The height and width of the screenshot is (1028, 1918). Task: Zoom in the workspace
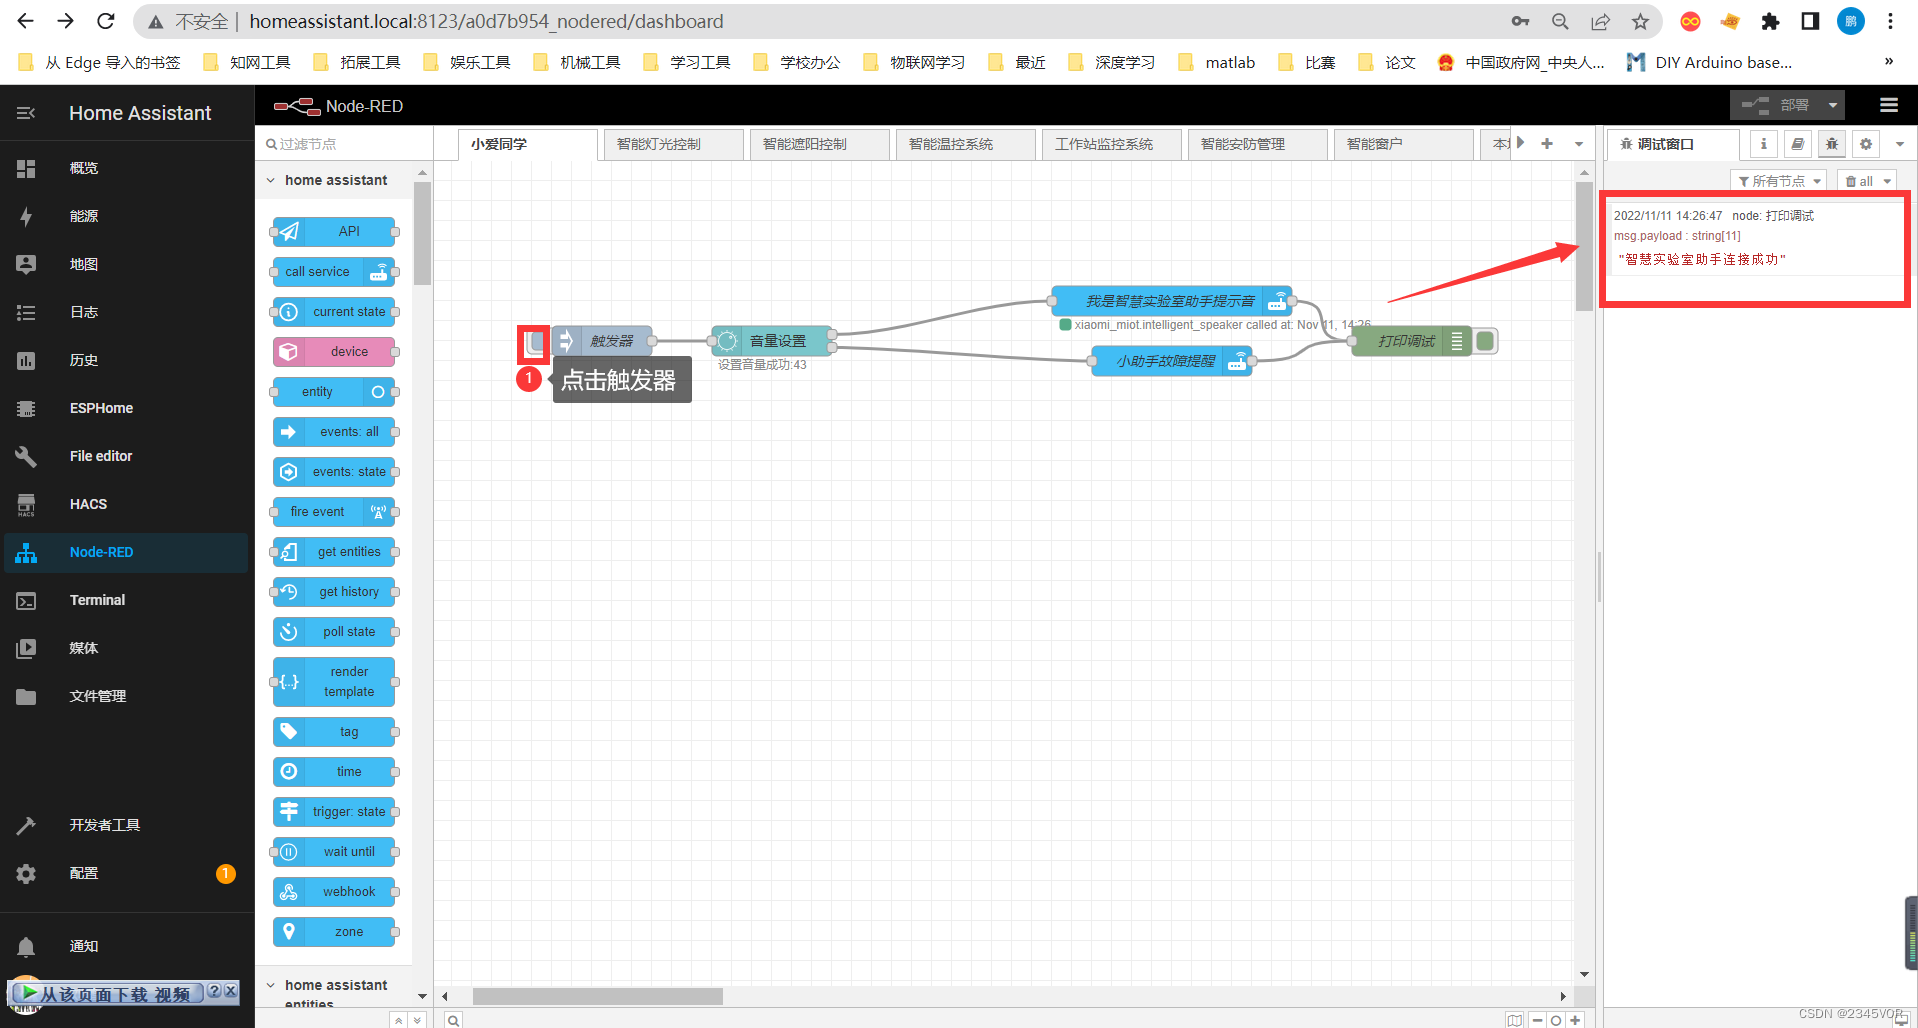pyautogui.click(x=1575, y=1020)
